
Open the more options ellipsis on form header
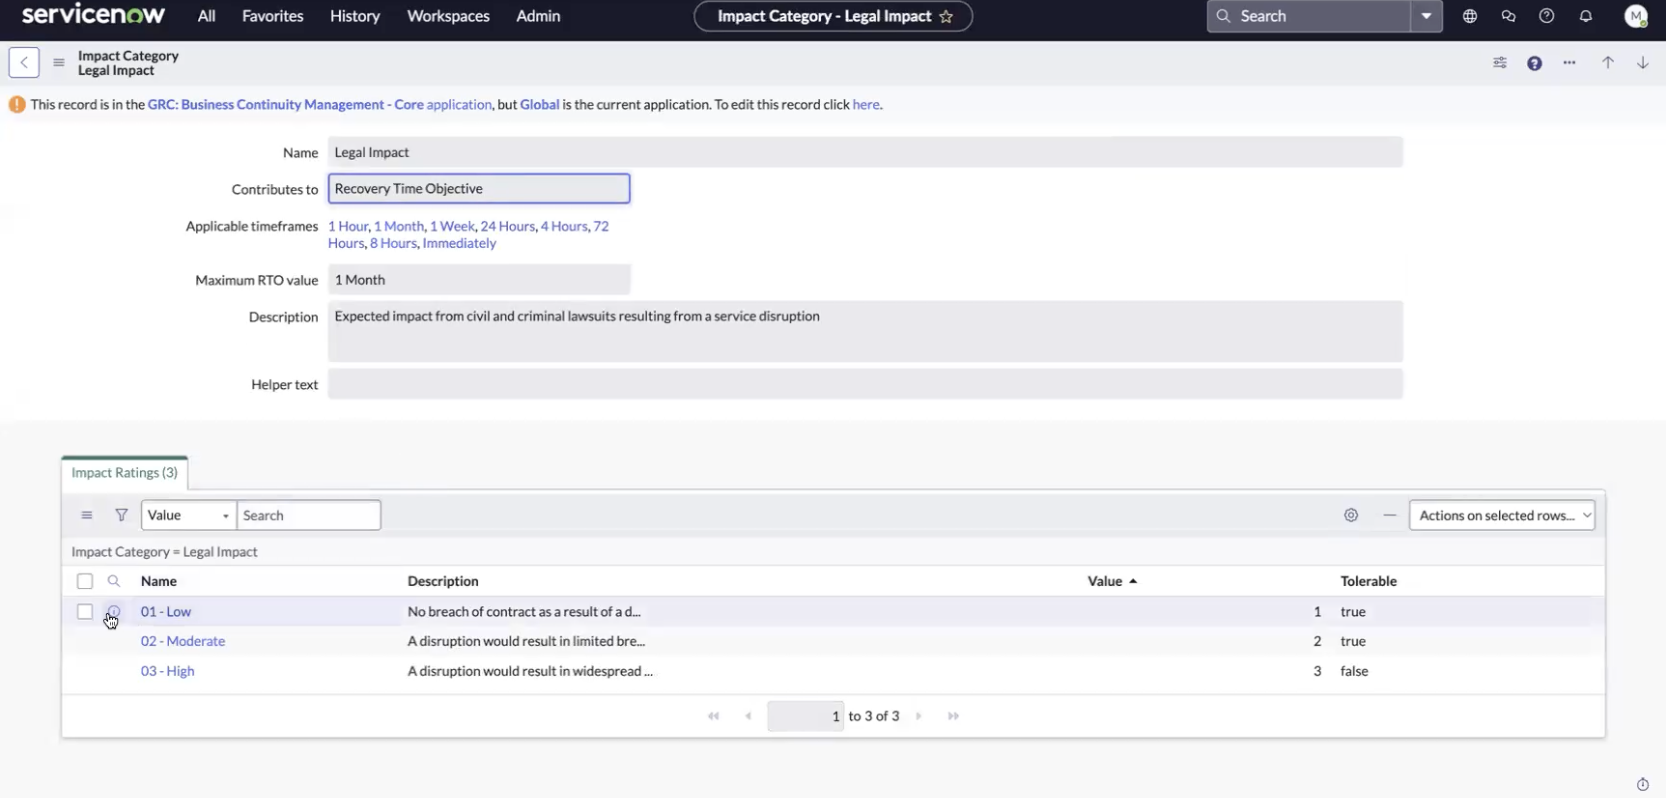click(1569, 63)
